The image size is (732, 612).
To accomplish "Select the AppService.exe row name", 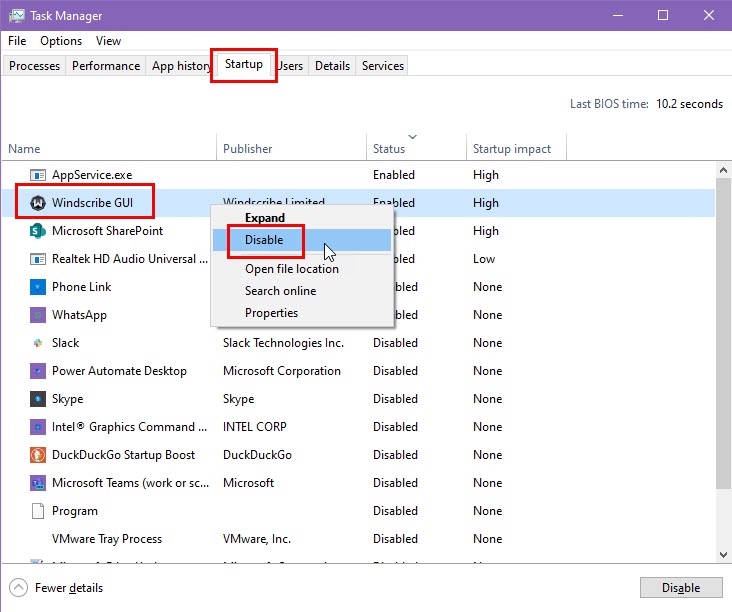I will (92, 175).
